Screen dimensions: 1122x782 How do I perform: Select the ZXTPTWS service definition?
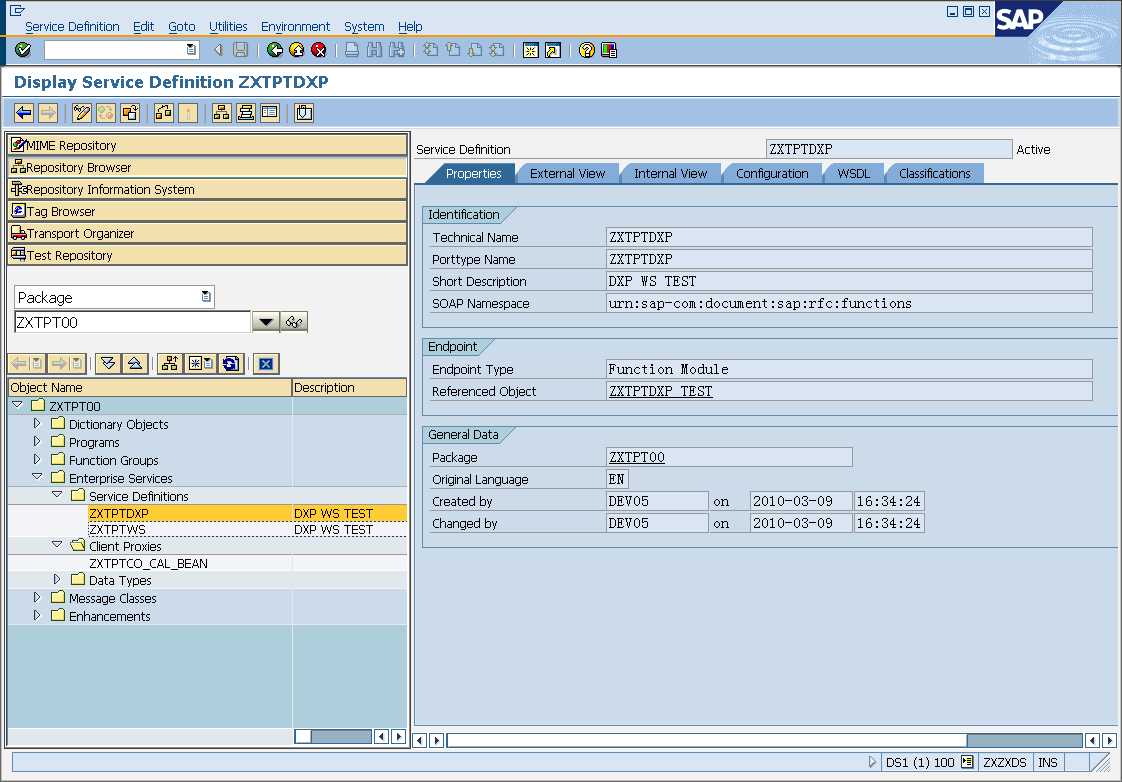117,529
